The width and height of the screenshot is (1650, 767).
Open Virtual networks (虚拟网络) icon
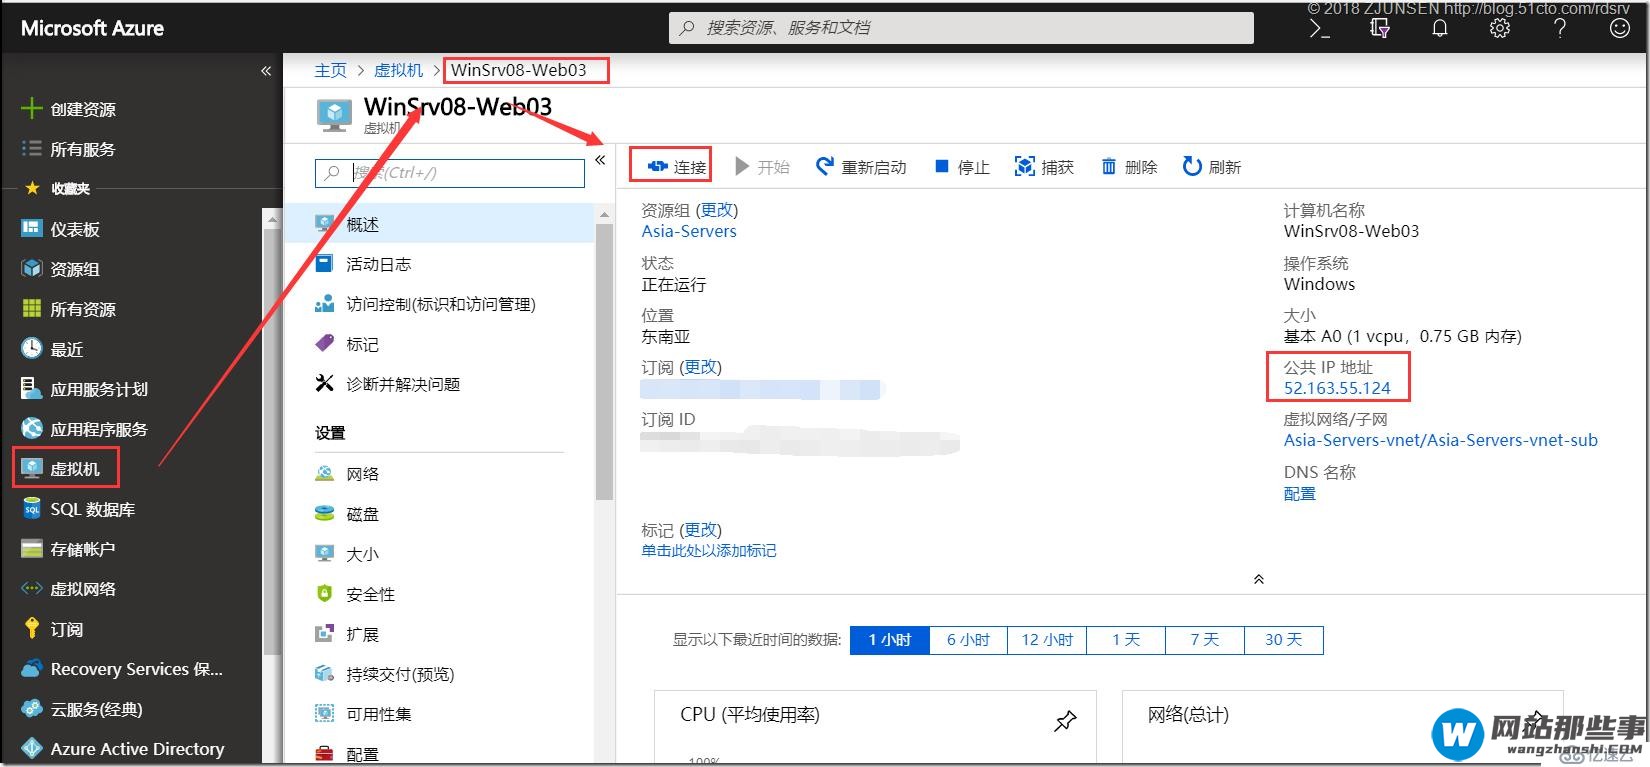tap(31, 588)
